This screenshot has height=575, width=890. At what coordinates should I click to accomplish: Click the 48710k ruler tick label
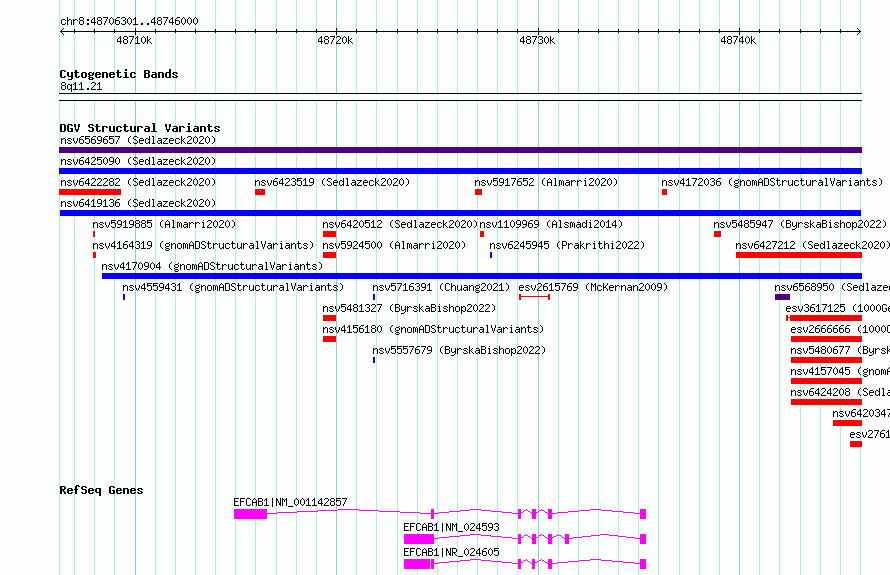[x=134, y=40]
